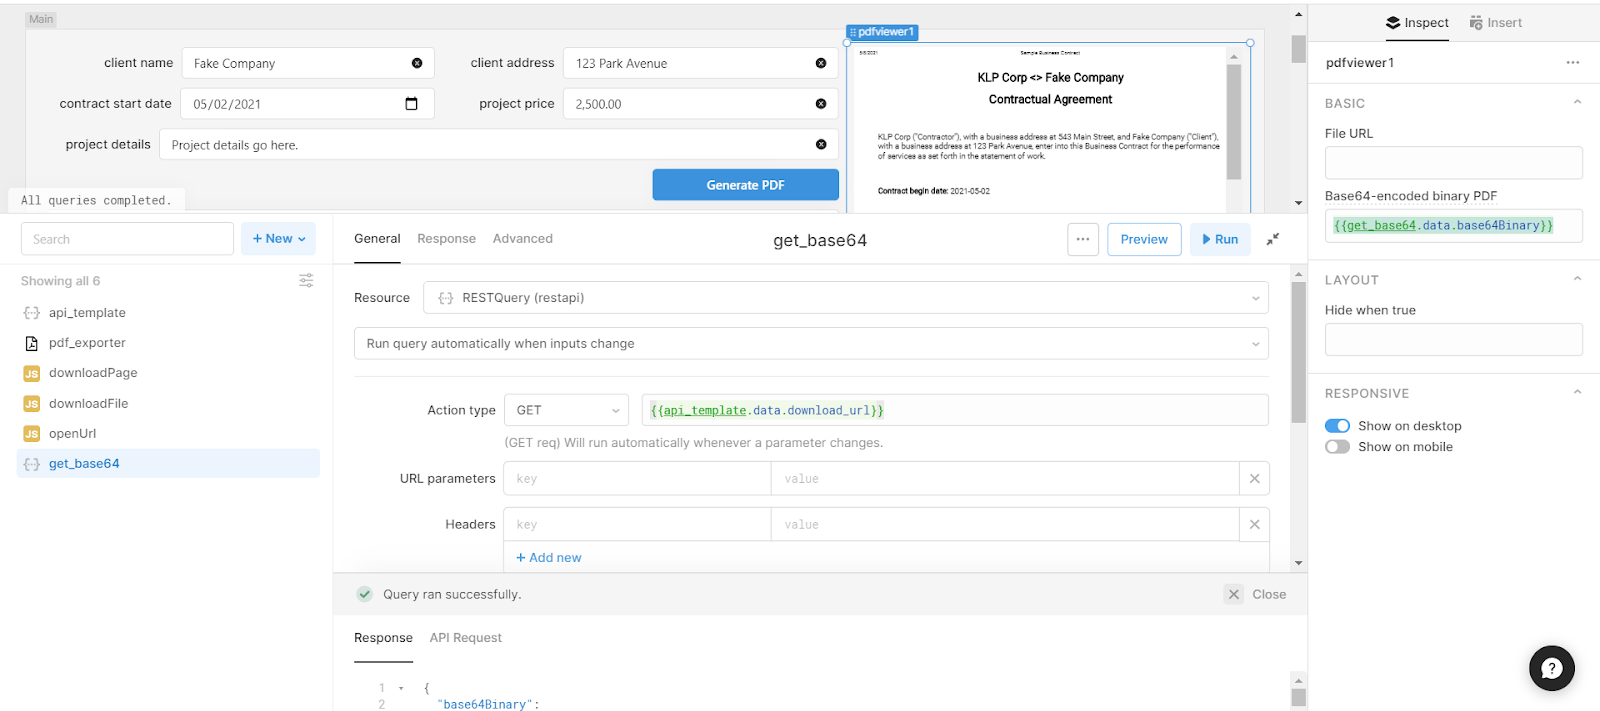Select the pdf_exporter query icon
Screen dimensions: 1600x711
point(31,343)
